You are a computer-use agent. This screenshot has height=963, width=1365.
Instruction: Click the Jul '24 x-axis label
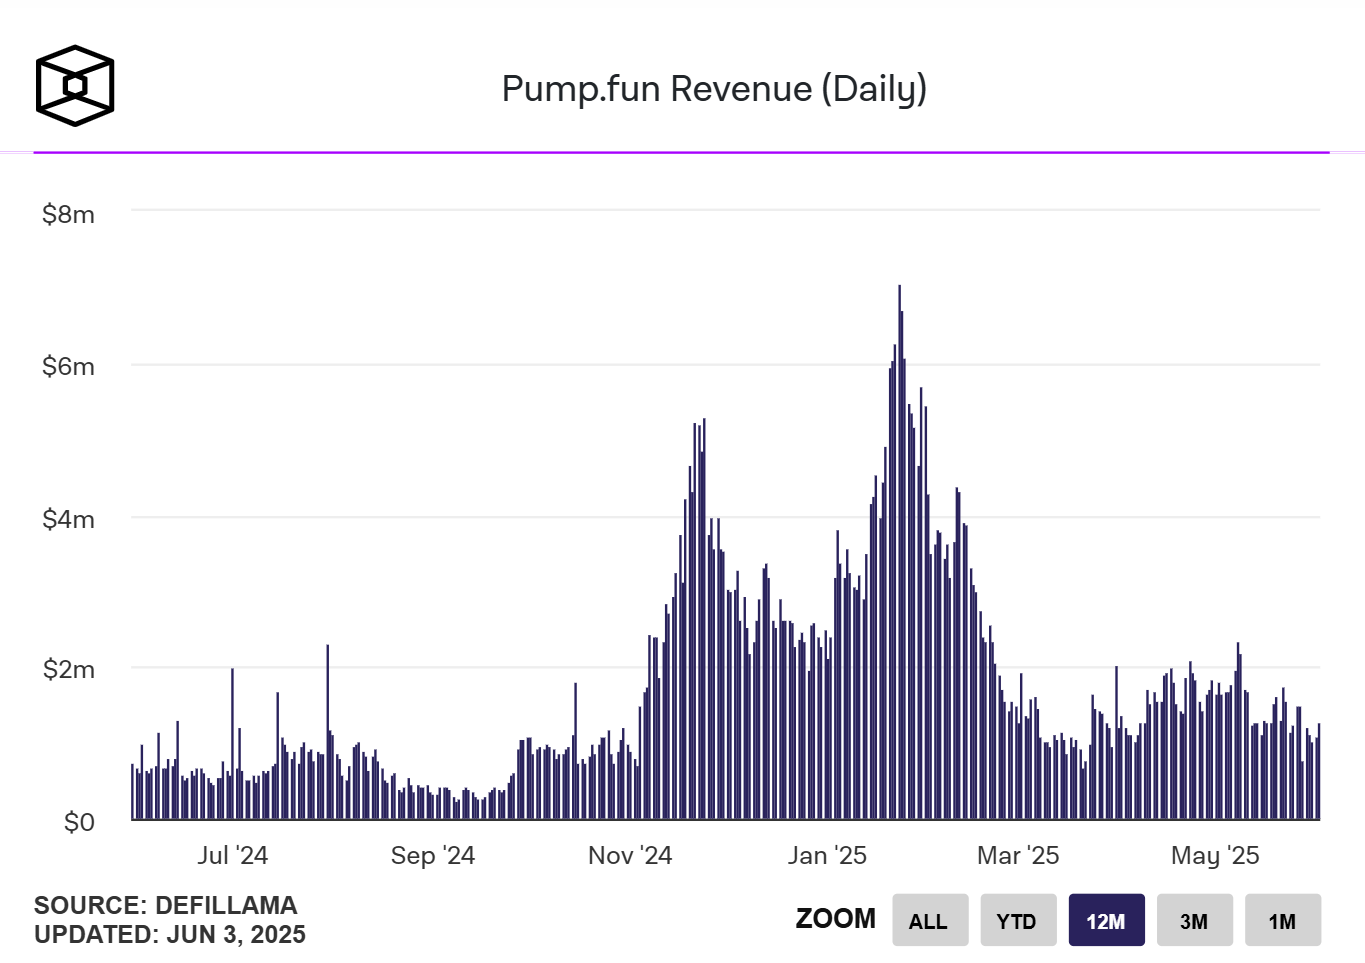(232, 855)
